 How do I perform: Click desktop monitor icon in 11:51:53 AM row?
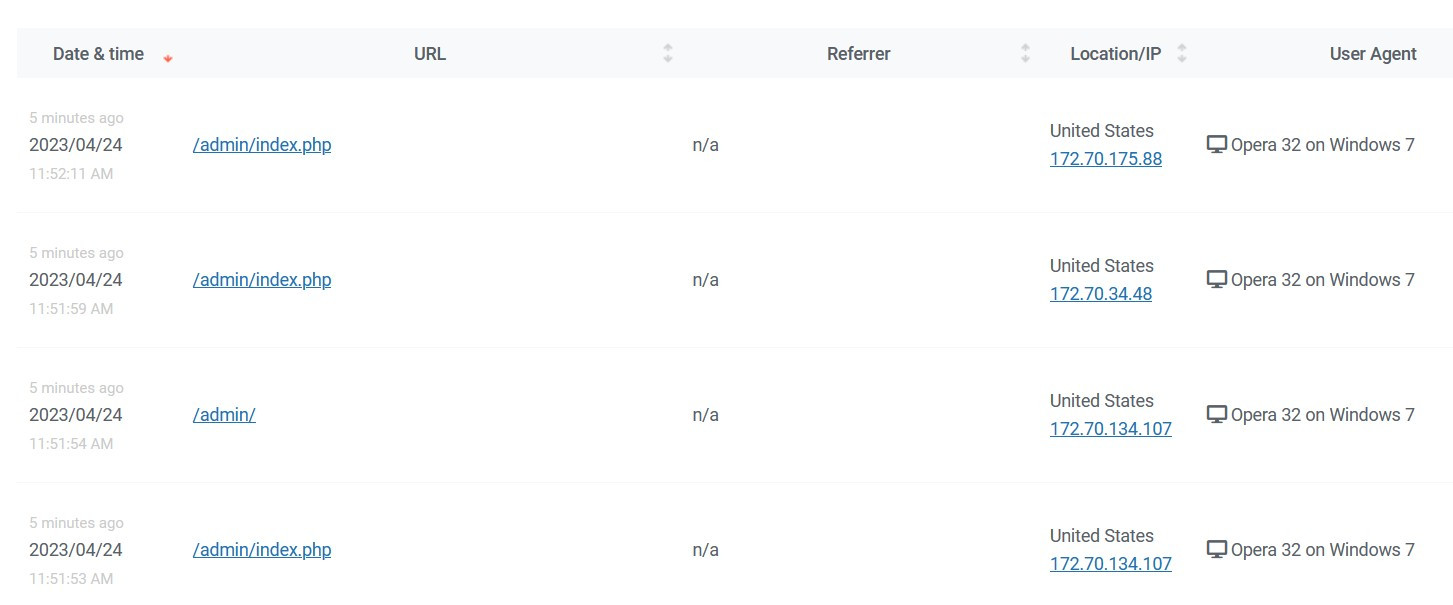point(1216,550)
